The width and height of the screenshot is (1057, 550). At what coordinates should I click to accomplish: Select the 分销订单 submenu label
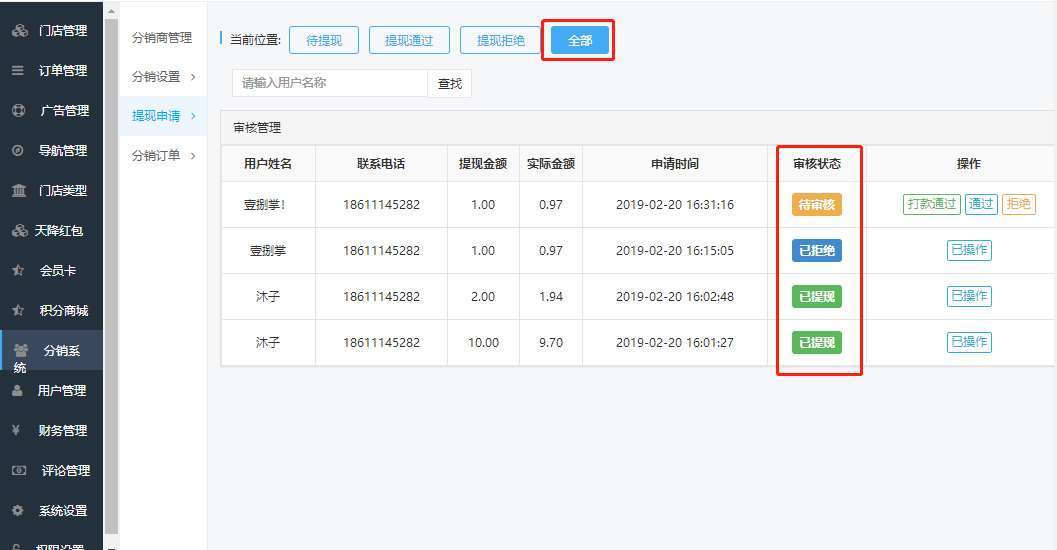point(156,156)
